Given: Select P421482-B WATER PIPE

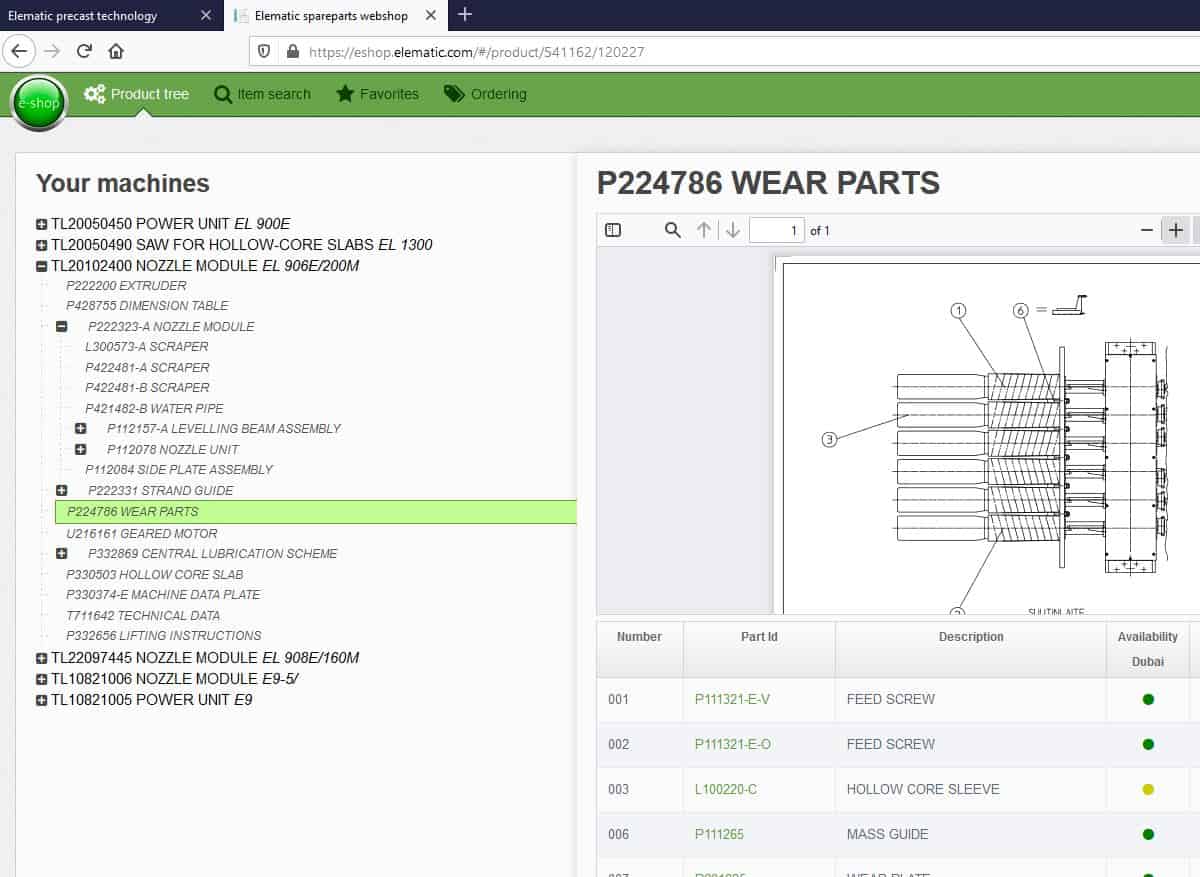Looking at the screenshot, I should pos(154,408).
